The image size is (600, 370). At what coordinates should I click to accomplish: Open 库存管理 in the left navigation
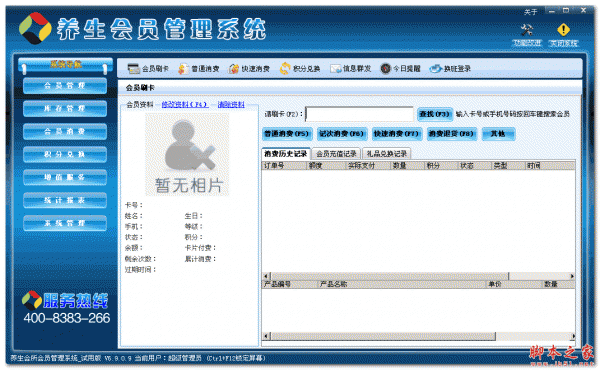(x=65, y=109)
